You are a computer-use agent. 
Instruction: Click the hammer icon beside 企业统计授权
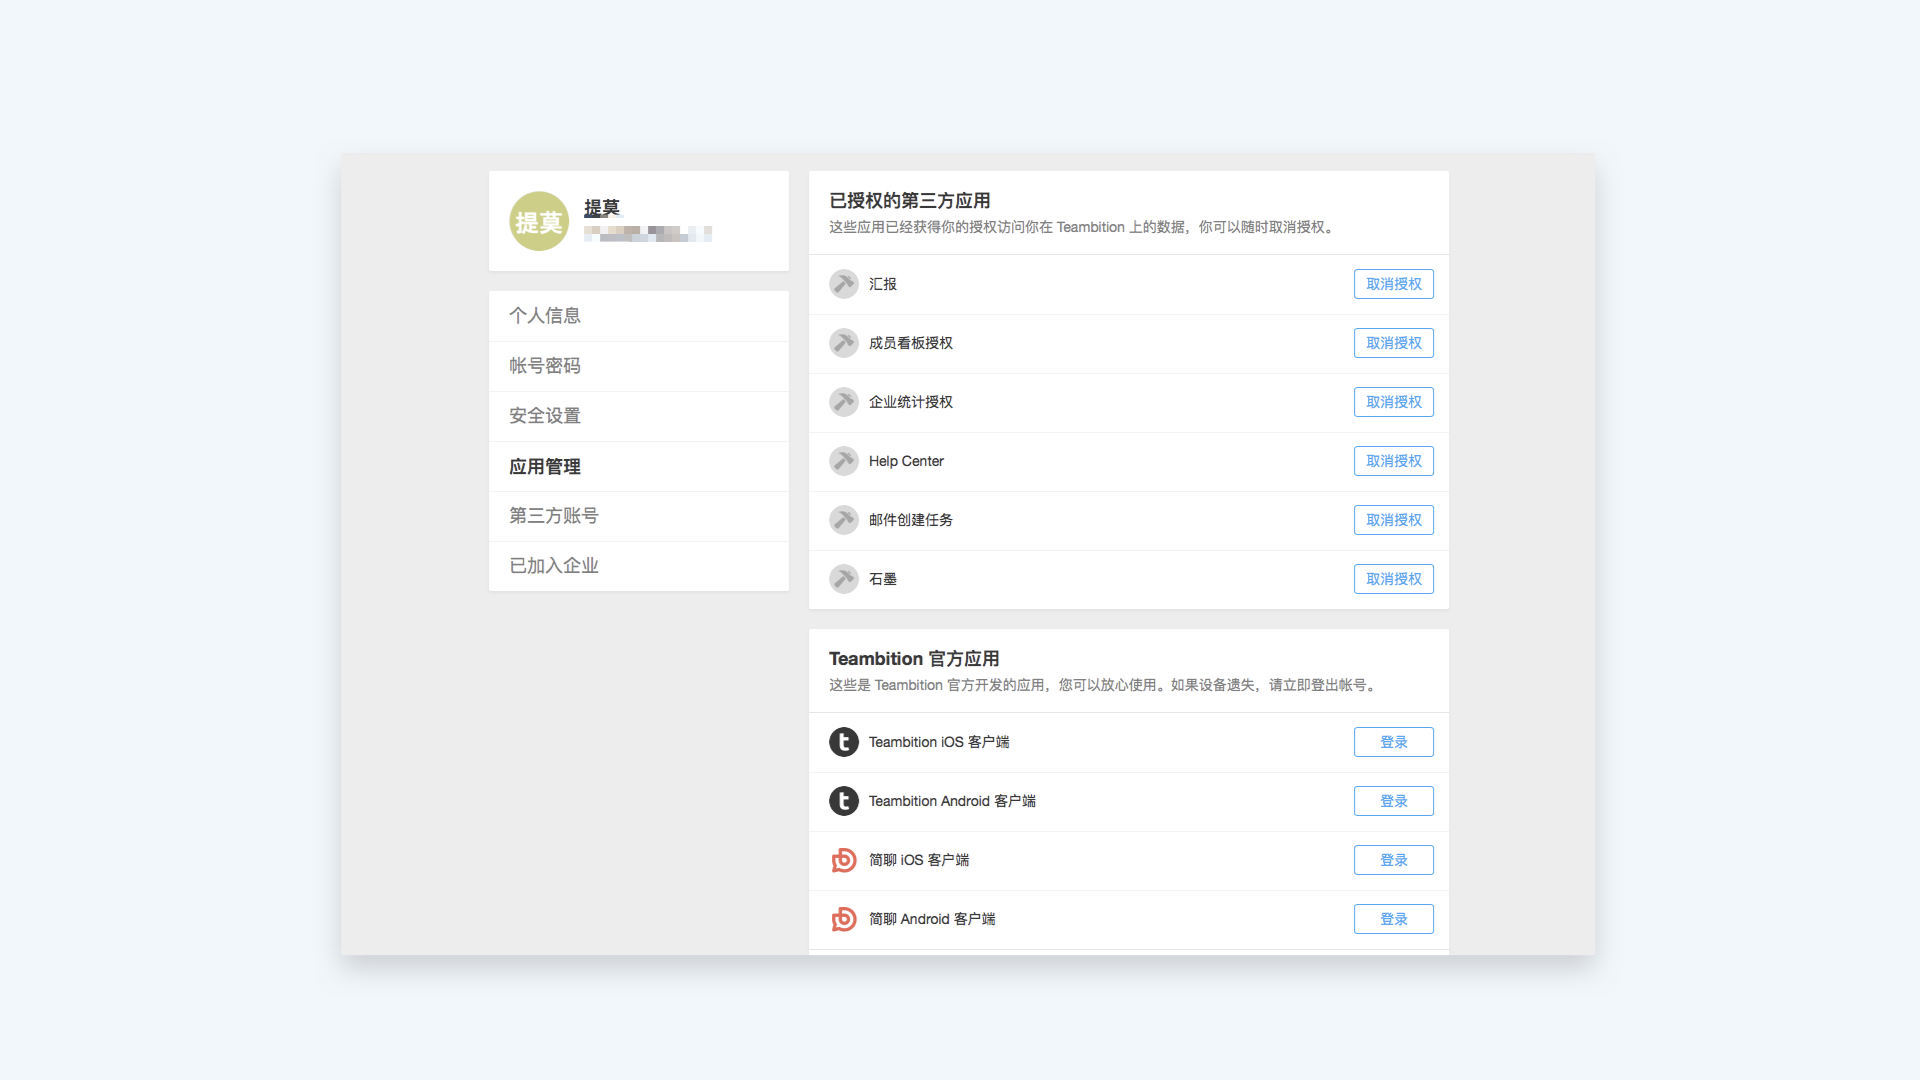(844, 402)
